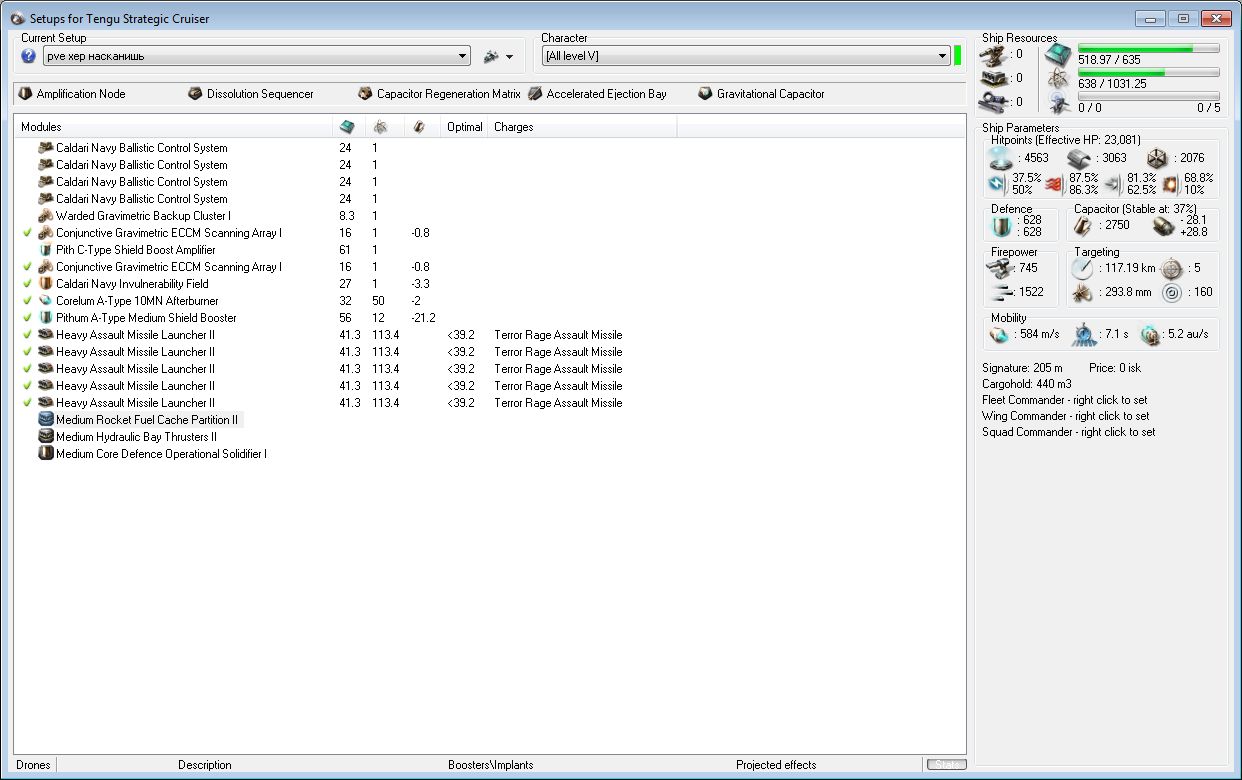Image resolution: width=1242 pixels, height=780 pixels.
Task: Click the warp speed icon 5.2 au/s
Action: pos(1150,334)
